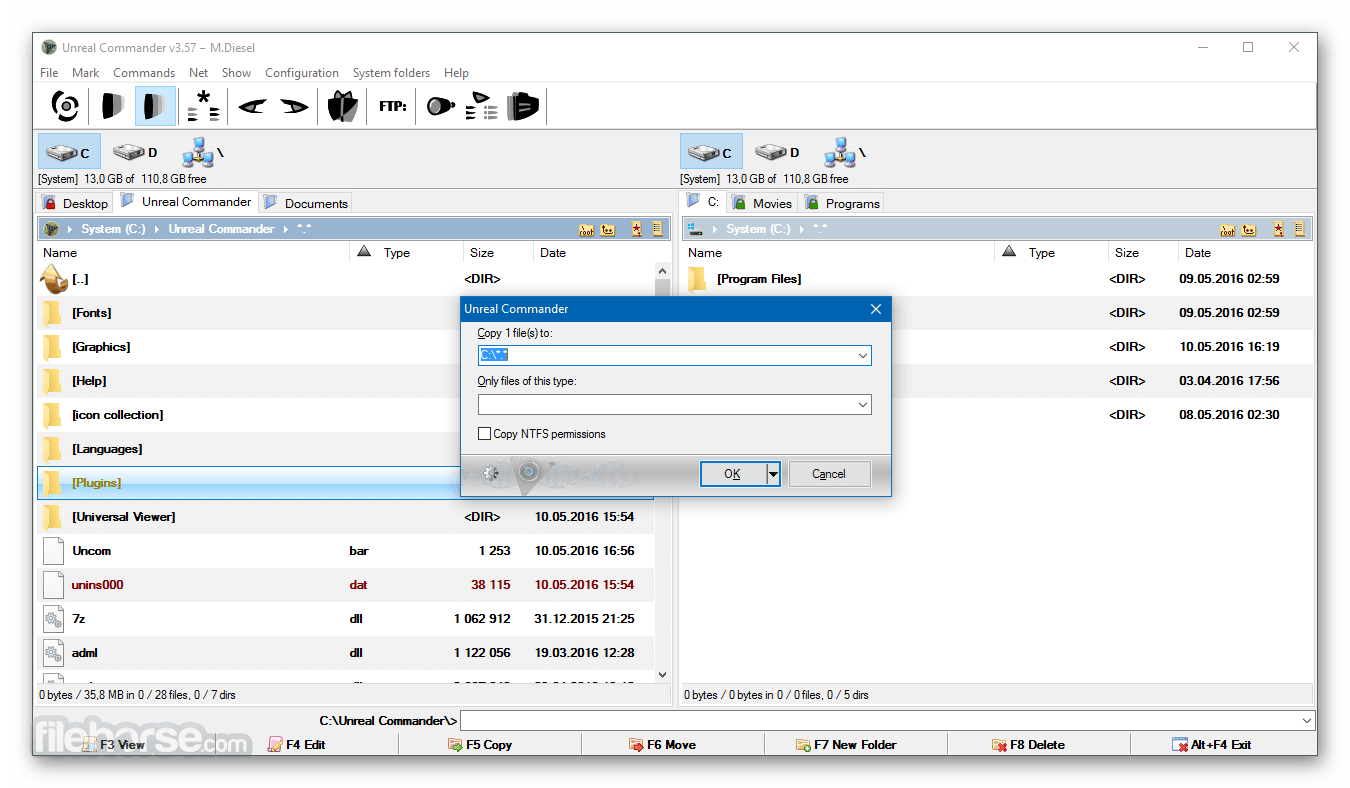Select drive D in the right panel
The width and height of the screenshot is (1350, 788).
[777, 152]
